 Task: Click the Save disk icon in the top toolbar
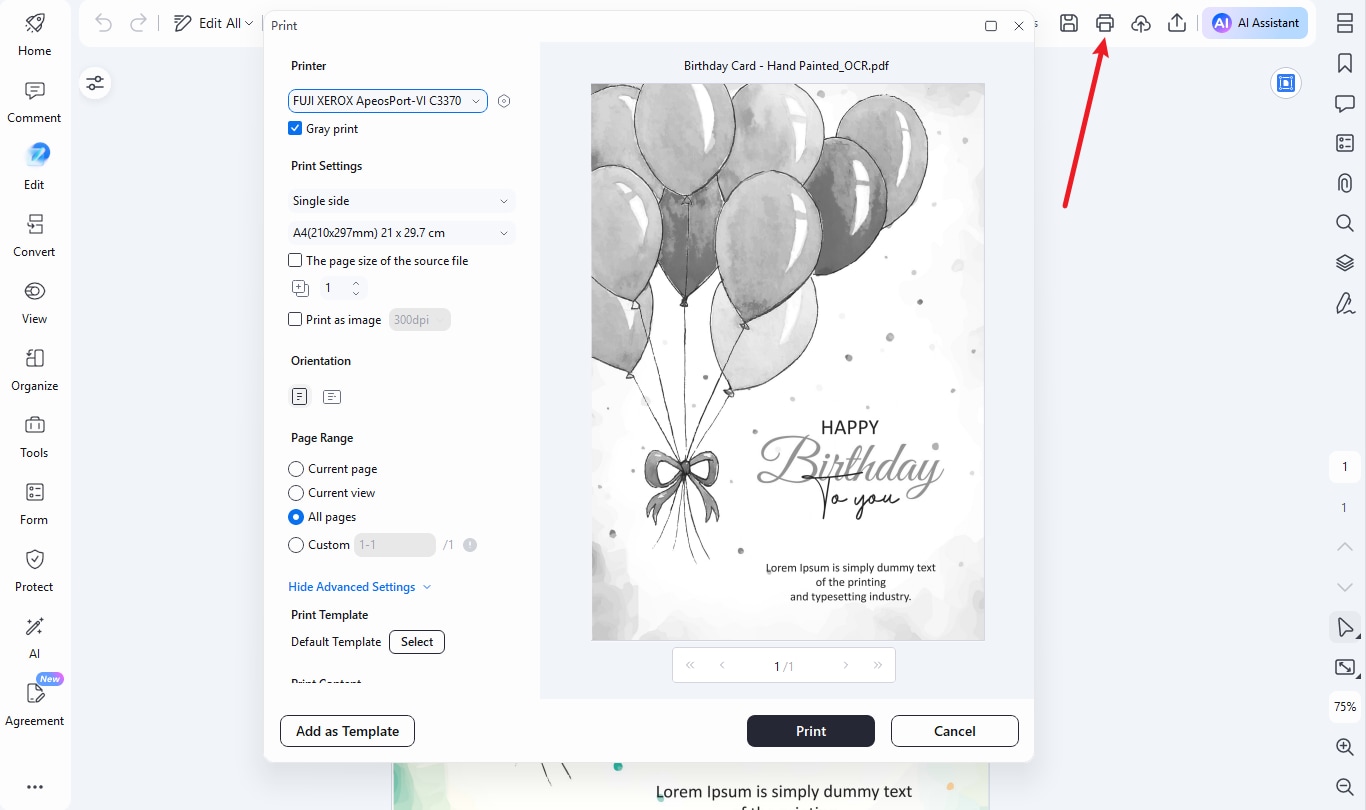tap(1069, 23)
